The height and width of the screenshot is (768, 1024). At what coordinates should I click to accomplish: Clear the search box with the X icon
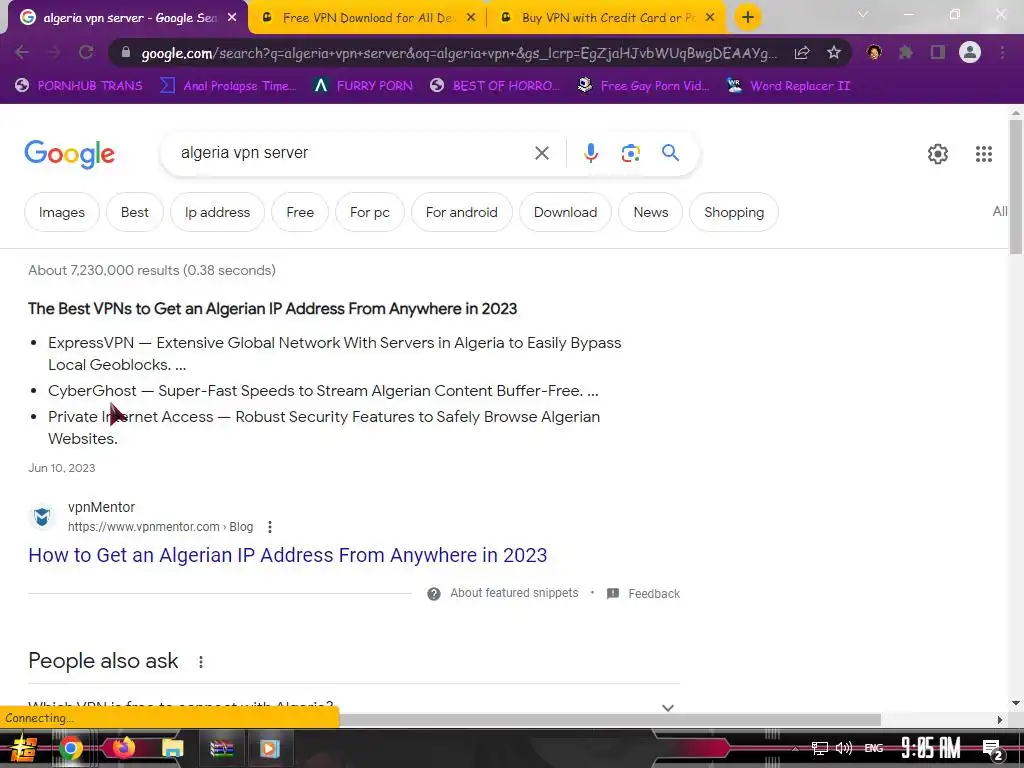(541, 153)
